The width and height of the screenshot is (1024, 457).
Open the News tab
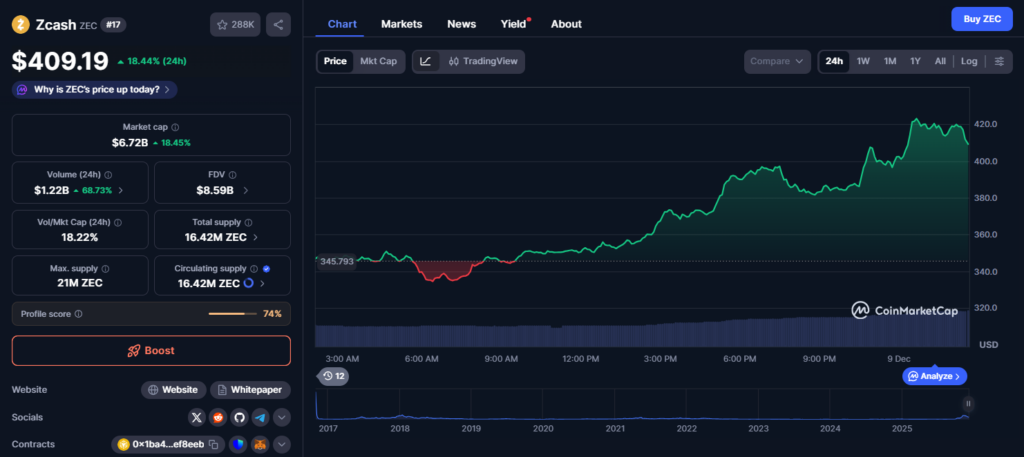(x=461, y=24)
